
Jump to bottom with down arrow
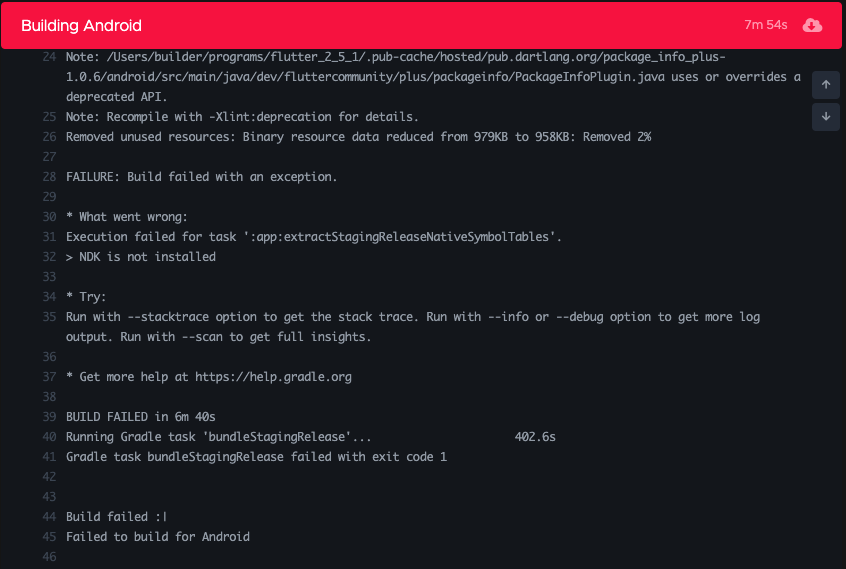825,116
